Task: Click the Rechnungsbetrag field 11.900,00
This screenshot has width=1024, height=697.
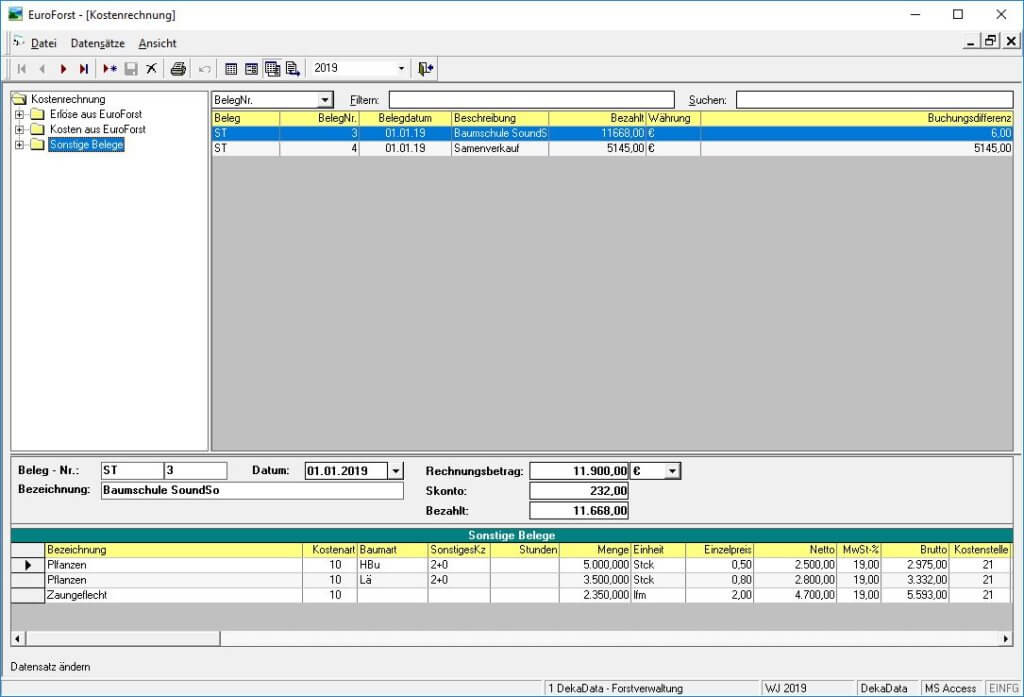Action: 579,471
